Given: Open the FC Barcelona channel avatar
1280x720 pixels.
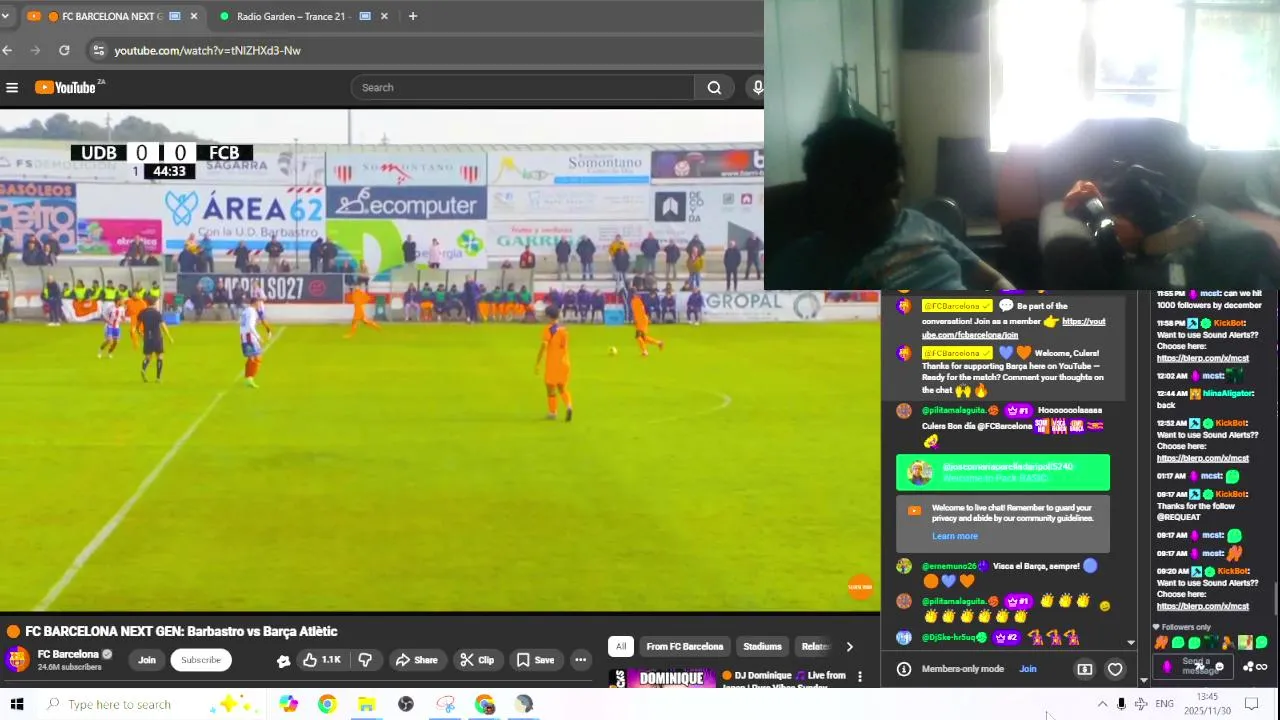Looking at the screenshot, I should (x=18, y=660).
